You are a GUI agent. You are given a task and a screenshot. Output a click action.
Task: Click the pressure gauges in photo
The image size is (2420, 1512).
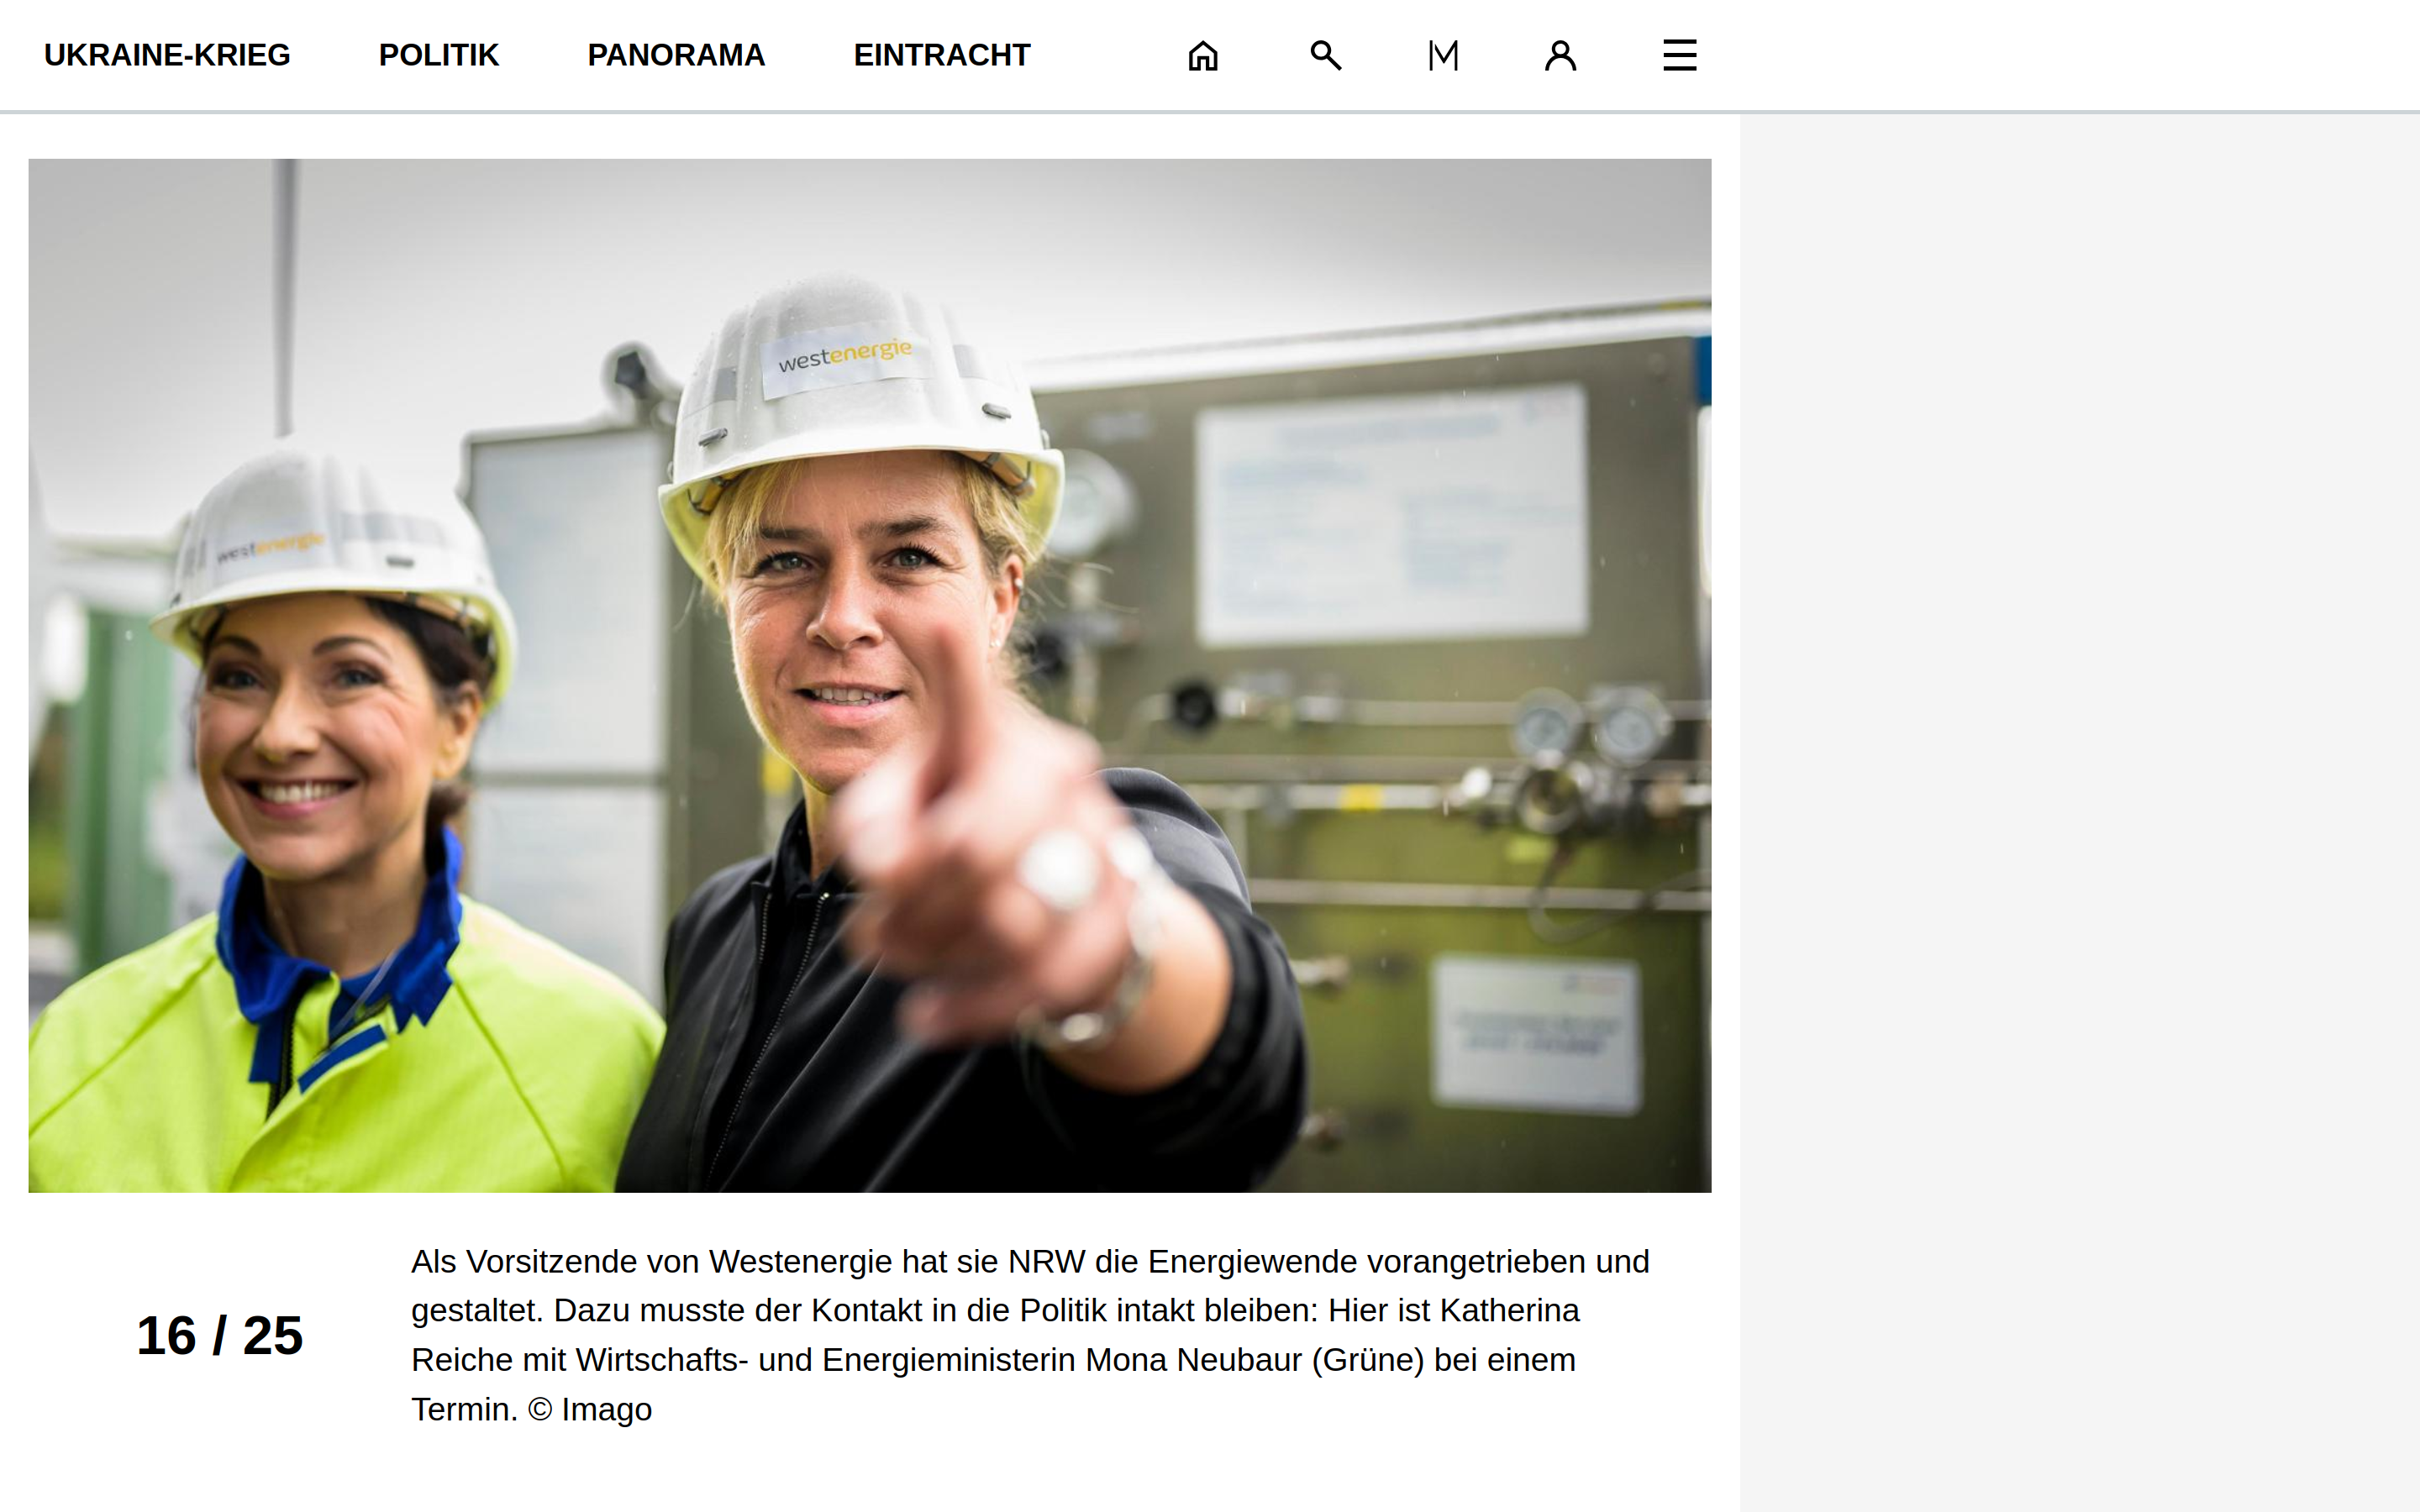click(x=1585, y=730)
